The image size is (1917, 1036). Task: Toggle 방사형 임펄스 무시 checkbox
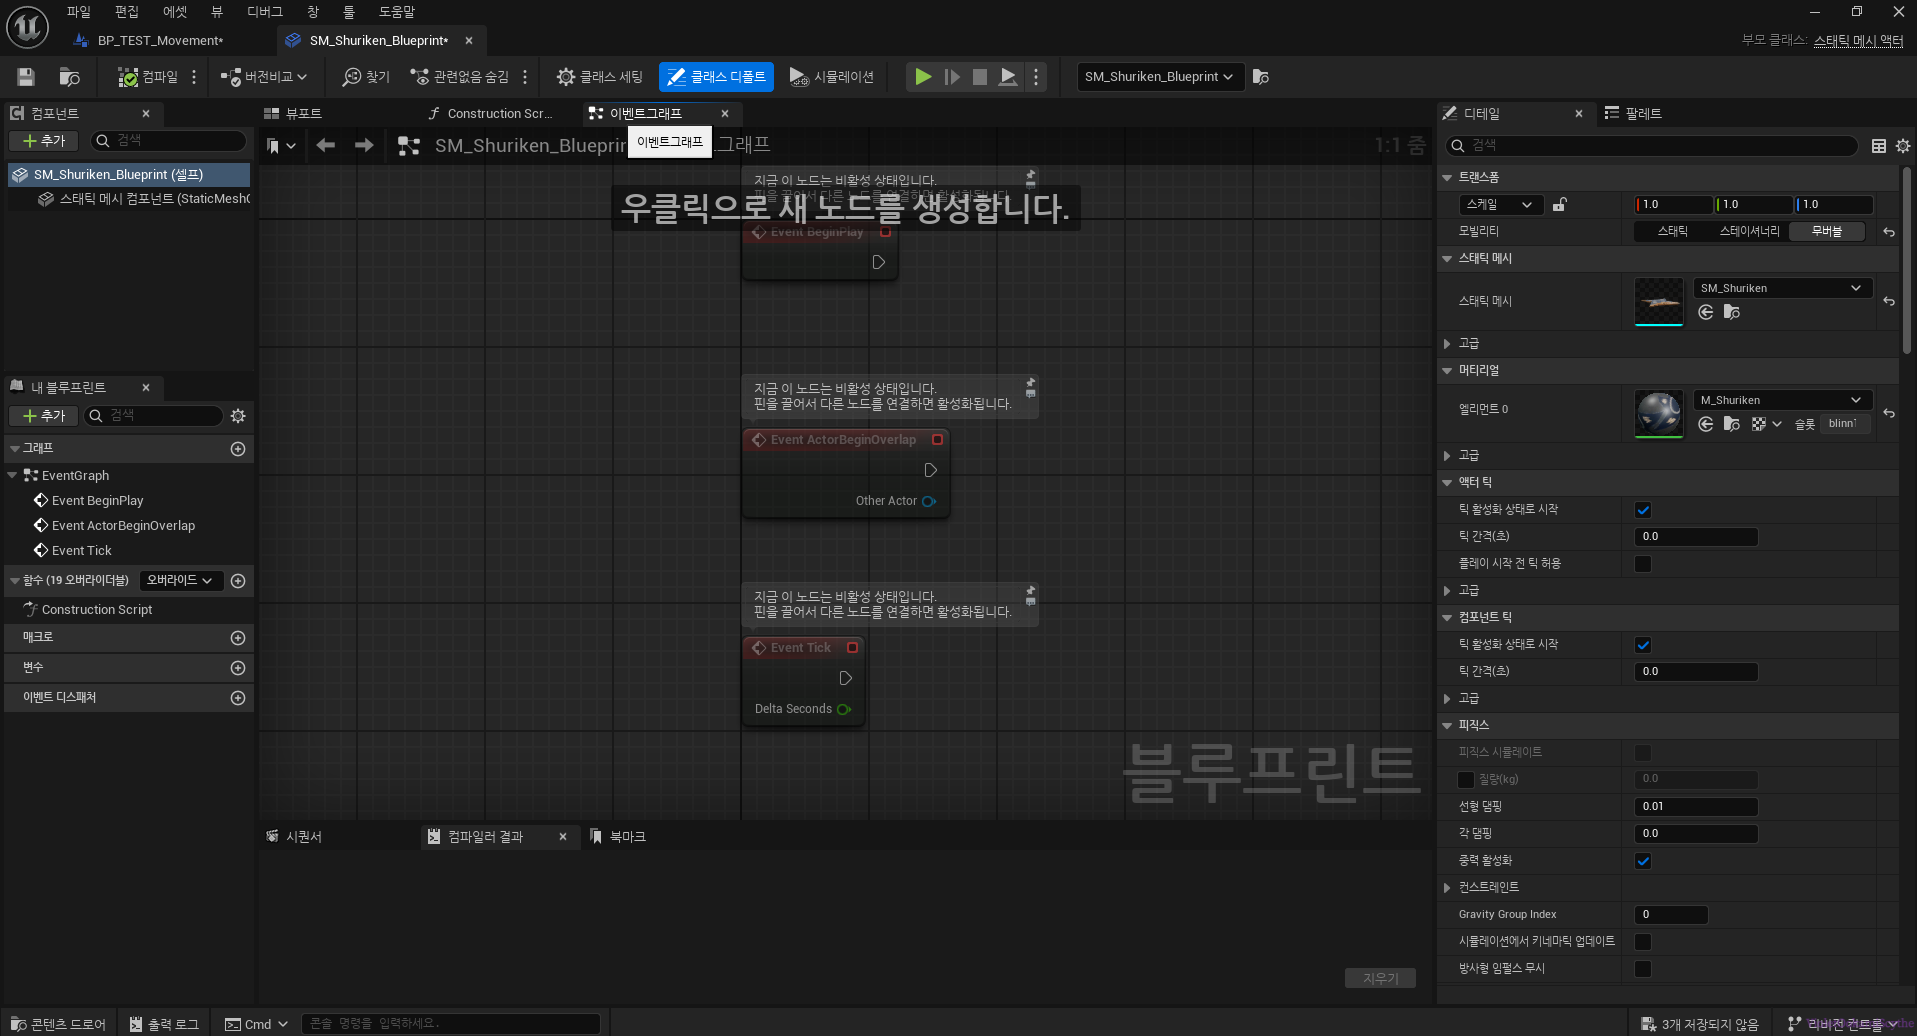pyautogui.click(x=1643, y=969)
